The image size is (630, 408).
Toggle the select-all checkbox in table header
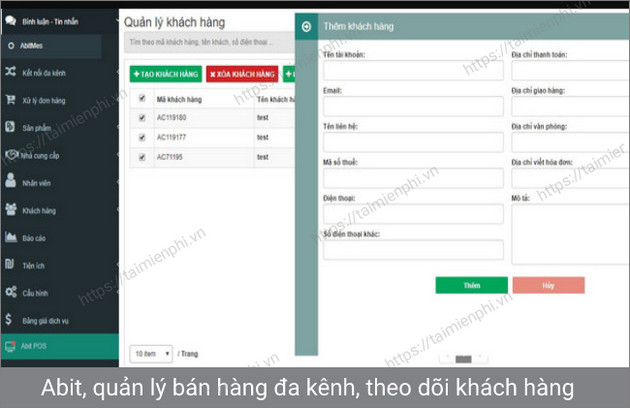click(141, 98)
